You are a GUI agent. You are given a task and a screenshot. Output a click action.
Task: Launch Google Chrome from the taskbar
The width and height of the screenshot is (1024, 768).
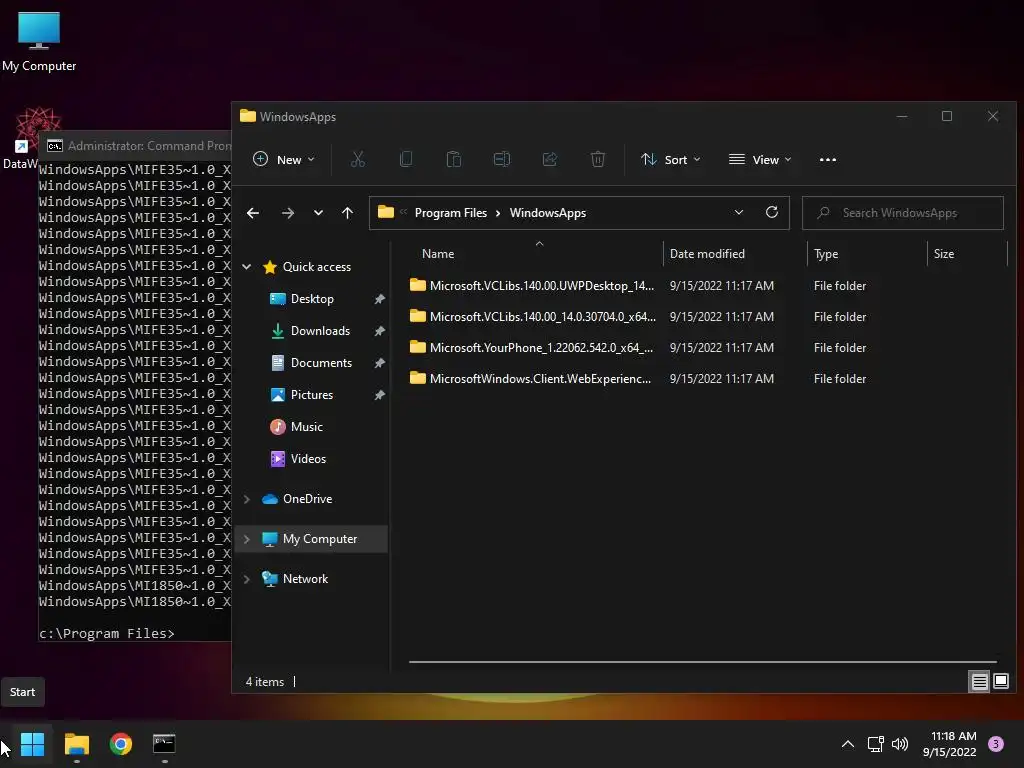(120, 744)
